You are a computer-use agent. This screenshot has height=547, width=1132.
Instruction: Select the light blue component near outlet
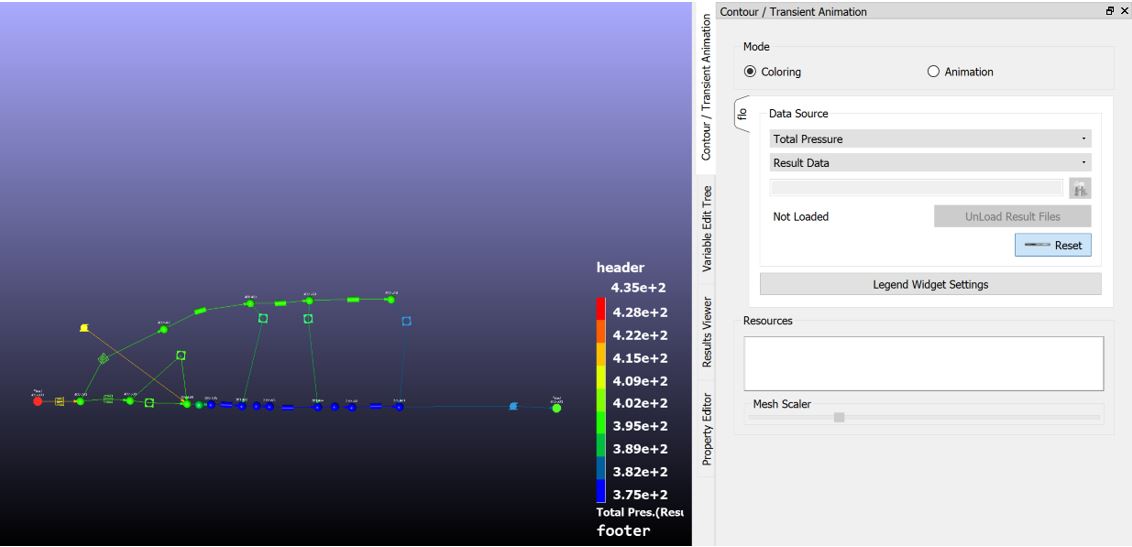click(513, 406)
